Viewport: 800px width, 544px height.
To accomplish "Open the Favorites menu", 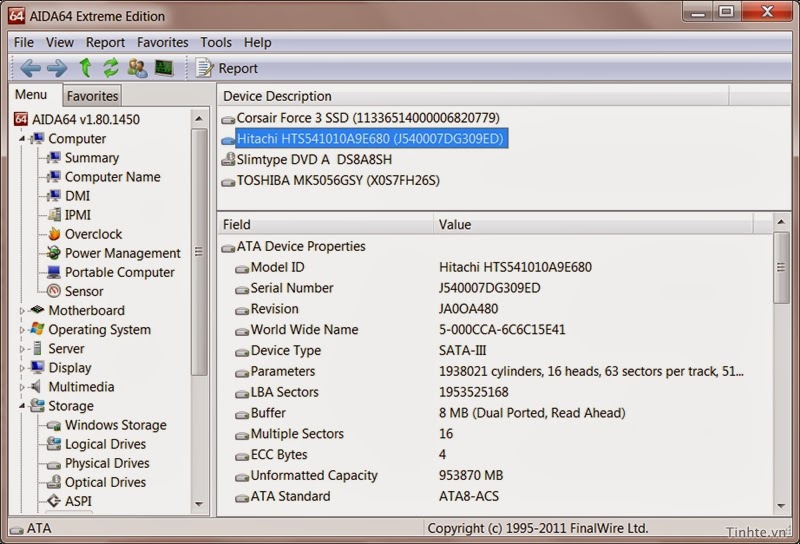I will click(x=162, y=42).
